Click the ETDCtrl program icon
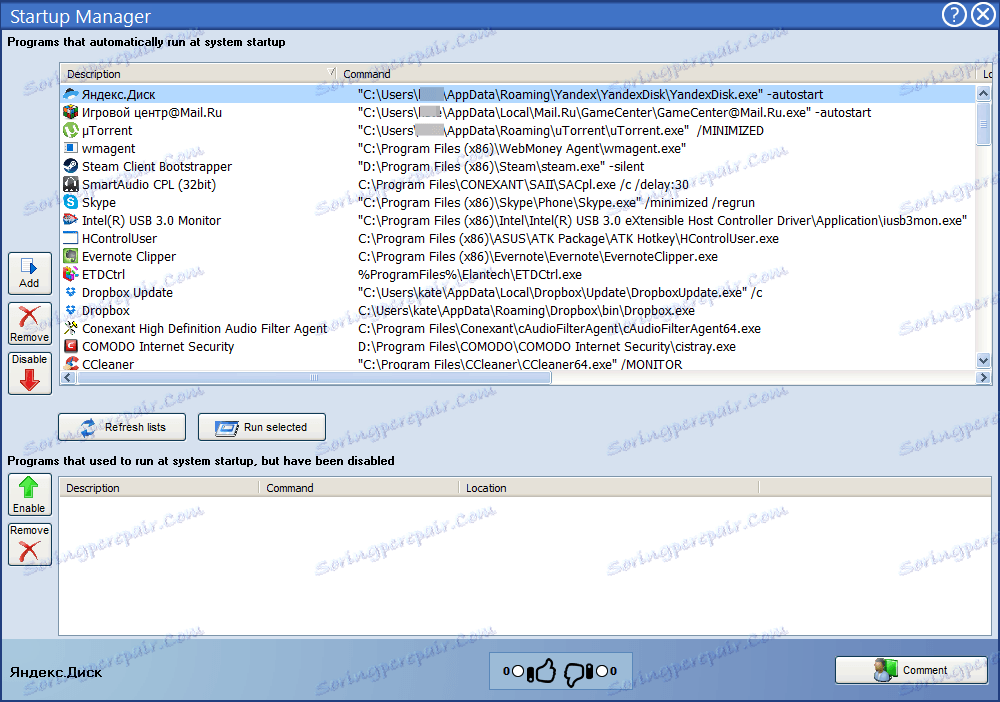This screenshot has height=702, width=1000. click(71, 274)
